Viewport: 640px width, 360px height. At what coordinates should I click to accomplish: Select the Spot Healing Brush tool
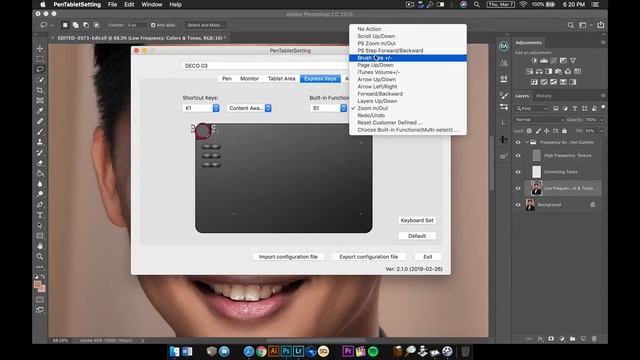[40, 121]
